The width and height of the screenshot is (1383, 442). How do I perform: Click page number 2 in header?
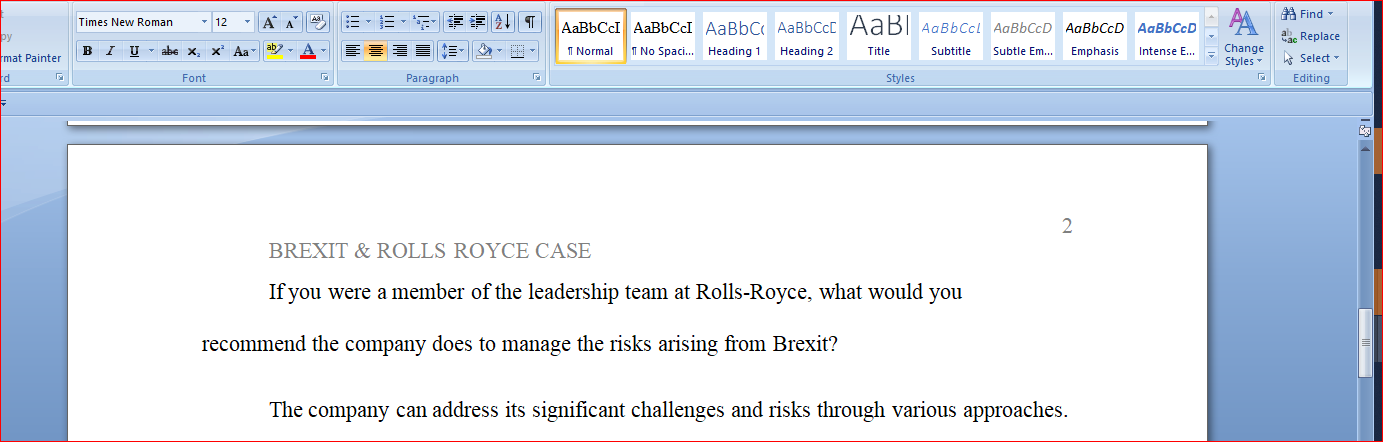1067,226
